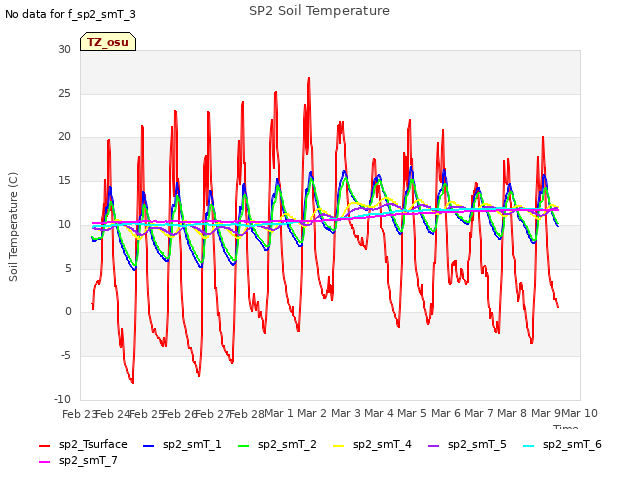The width and height of the screenshot is (640, 480).
Task: Click the SP2 Soil Temperature chart title
Action: 320,11
